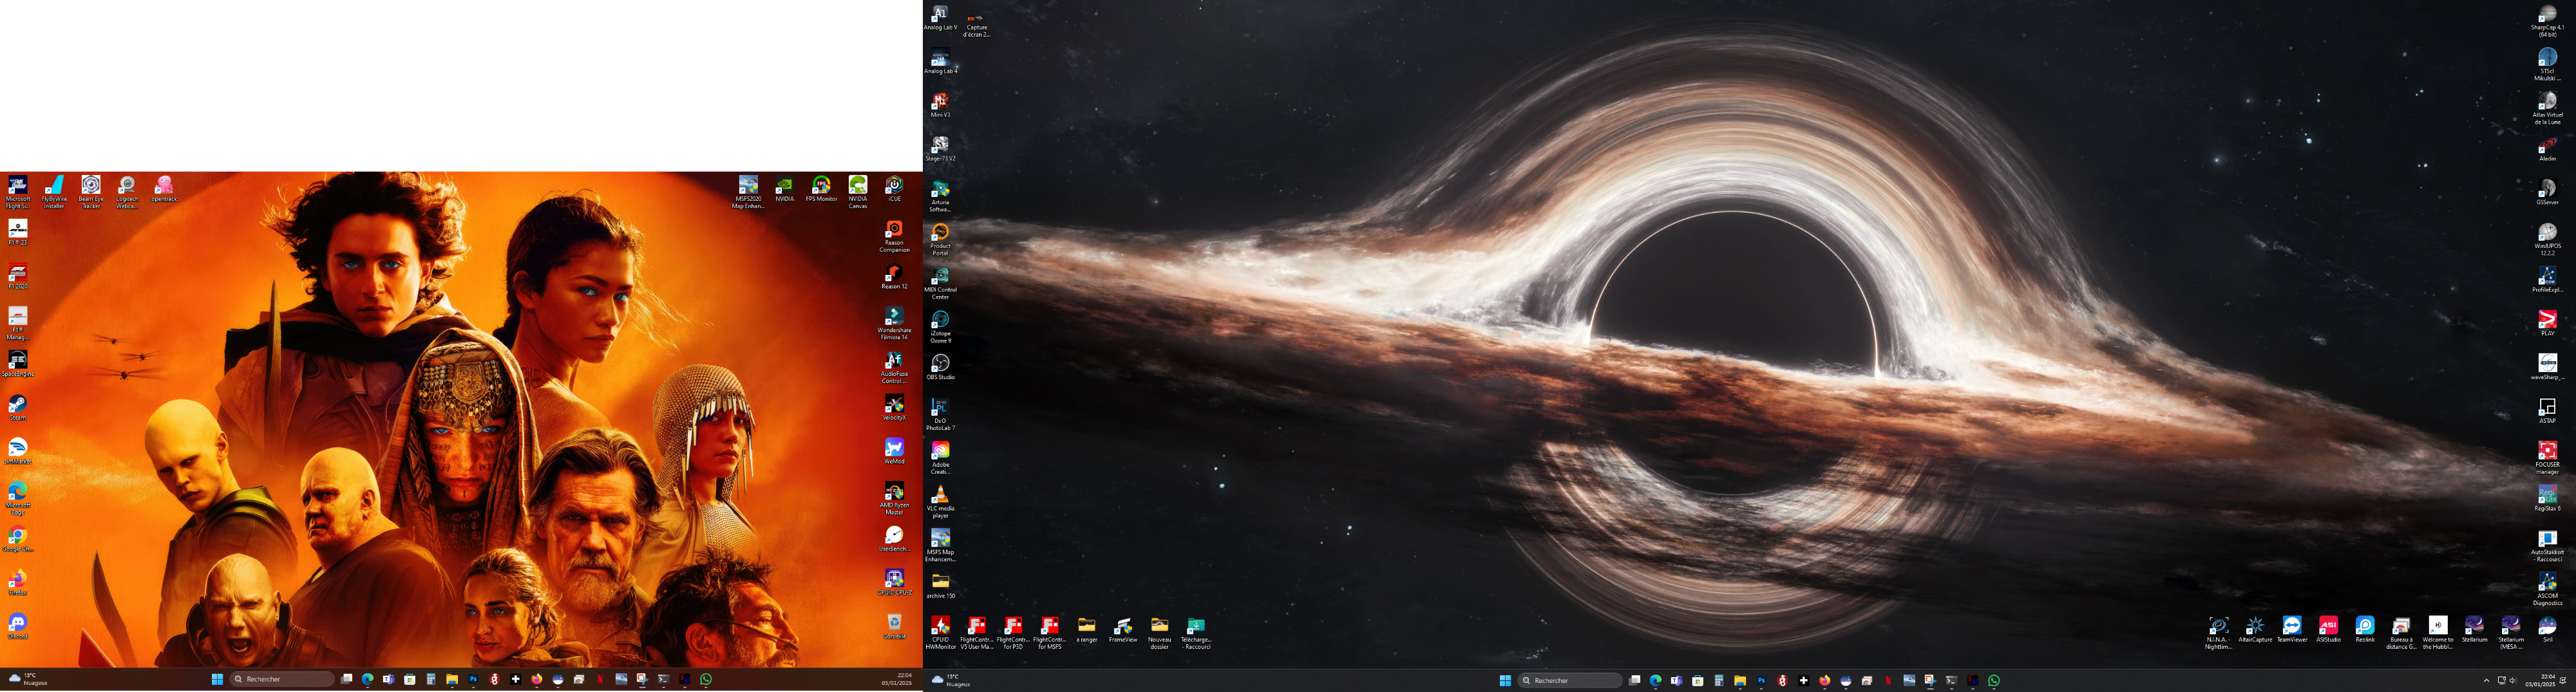This screenshot has height=692, width=2576.
Task: Select the Corbeille recycle bin icon
Action: click(x=894, y=627)
